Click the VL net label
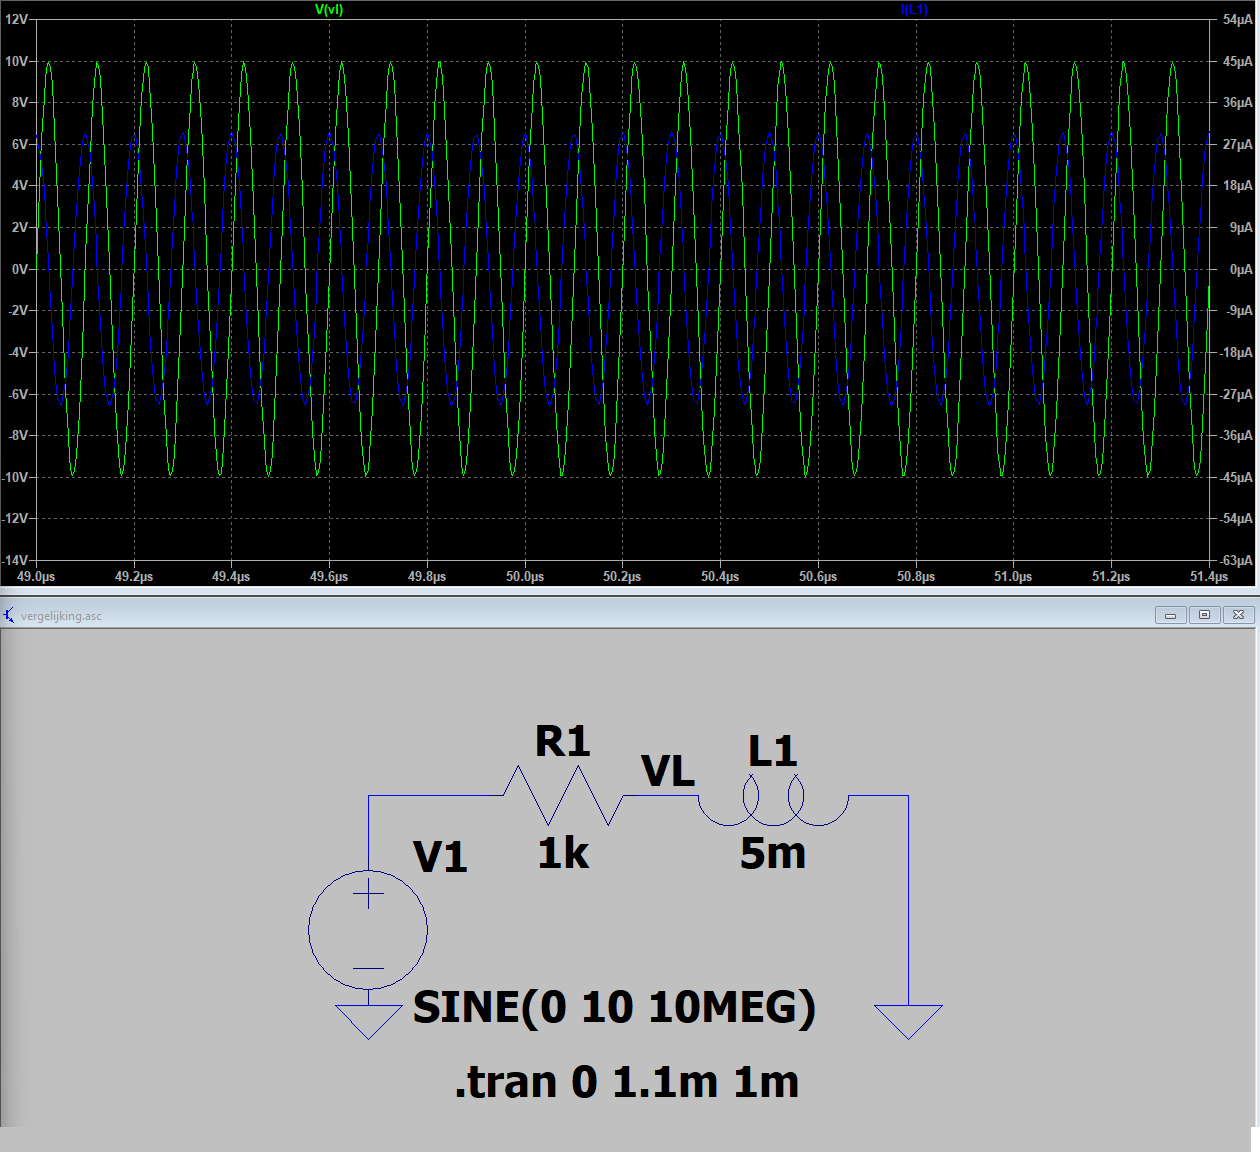1260x1152 pixels. pyautogui.click(x=668, y=771)
